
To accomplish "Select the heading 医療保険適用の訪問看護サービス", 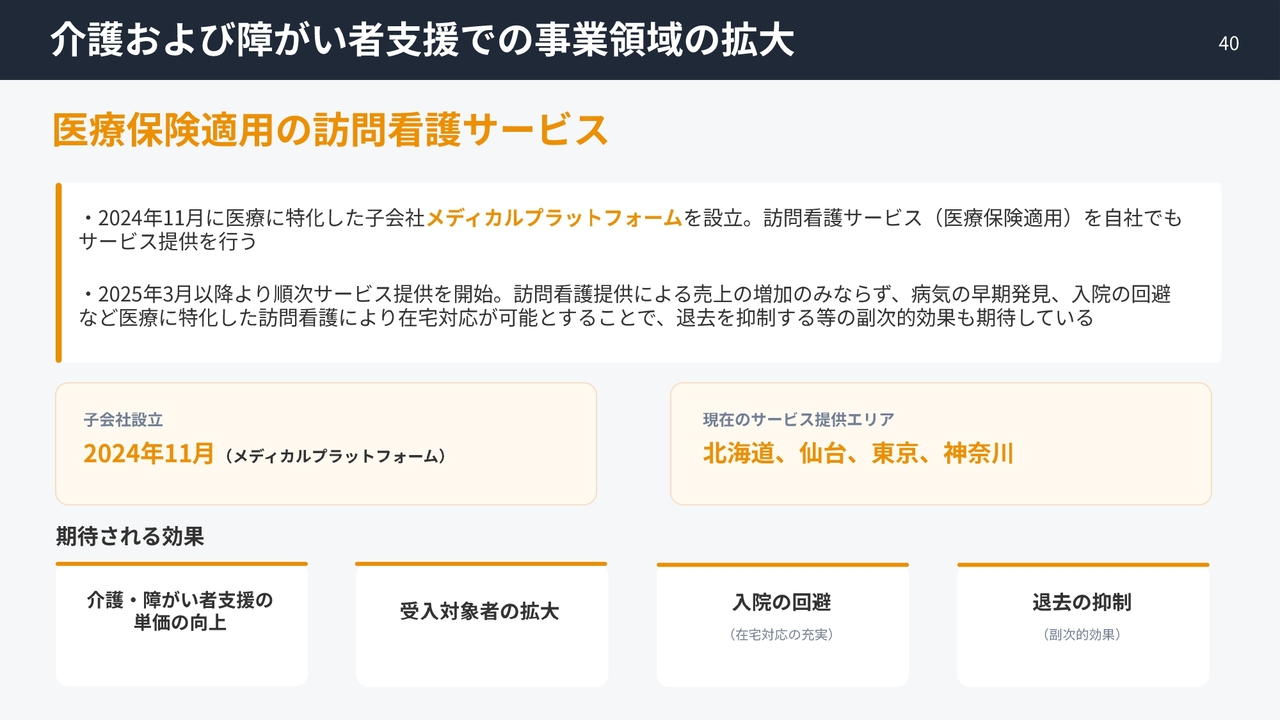I will pyautogui.click(x=331, y=131).
